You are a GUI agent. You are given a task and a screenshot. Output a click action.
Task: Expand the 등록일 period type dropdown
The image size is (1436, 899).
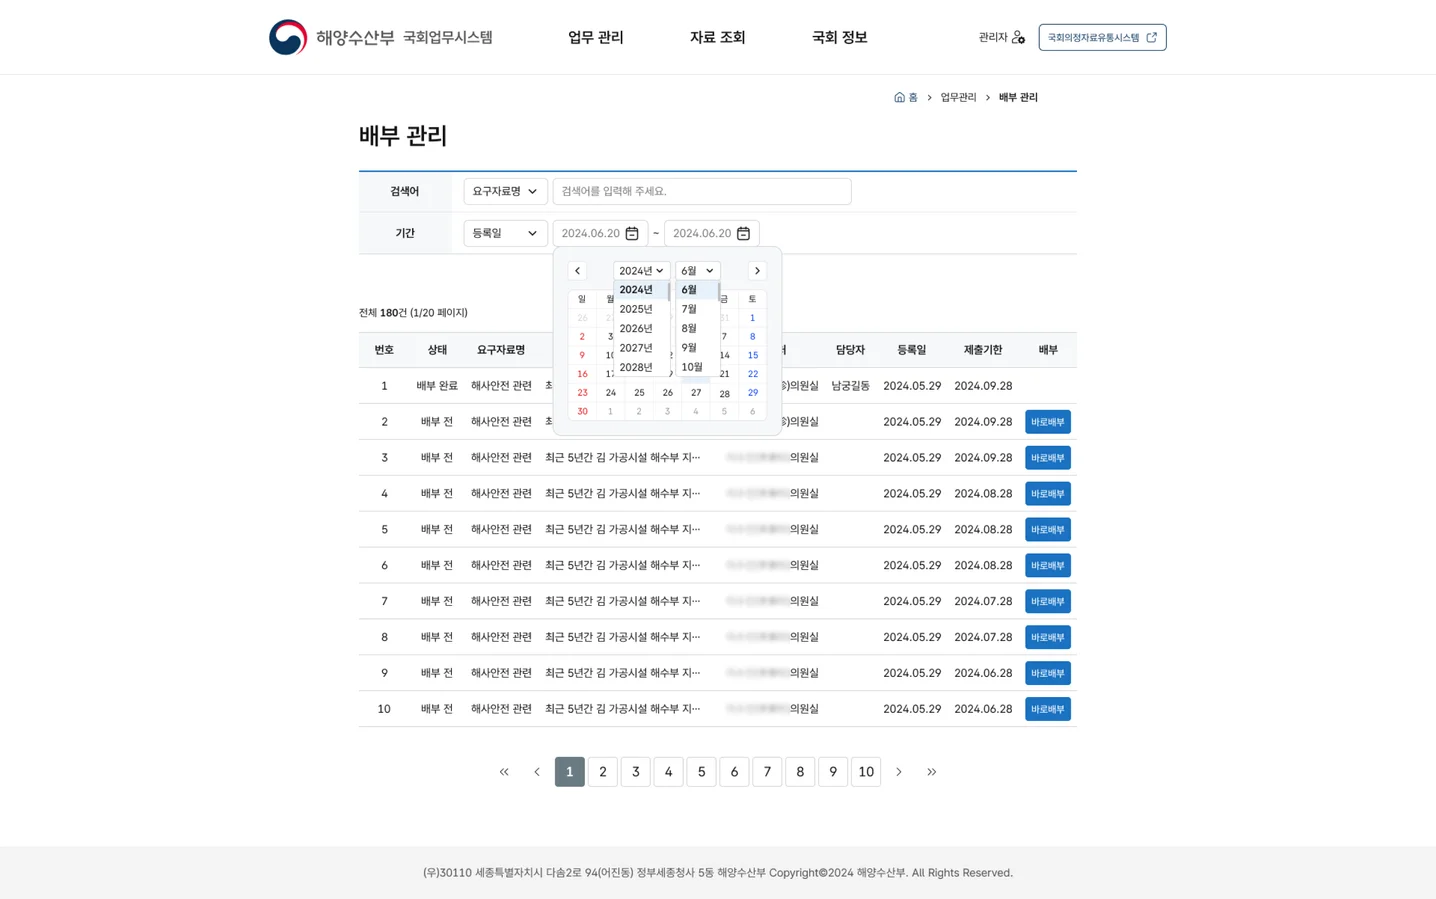click(x=505, y=233)
